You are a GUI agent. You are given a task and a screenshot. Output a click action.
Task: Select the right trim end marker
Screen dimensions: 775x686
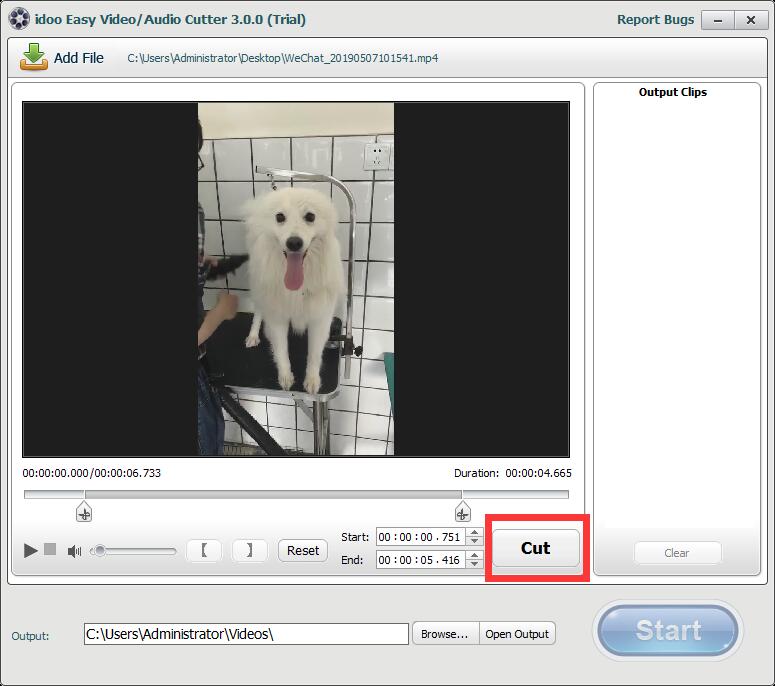point(463,512)
